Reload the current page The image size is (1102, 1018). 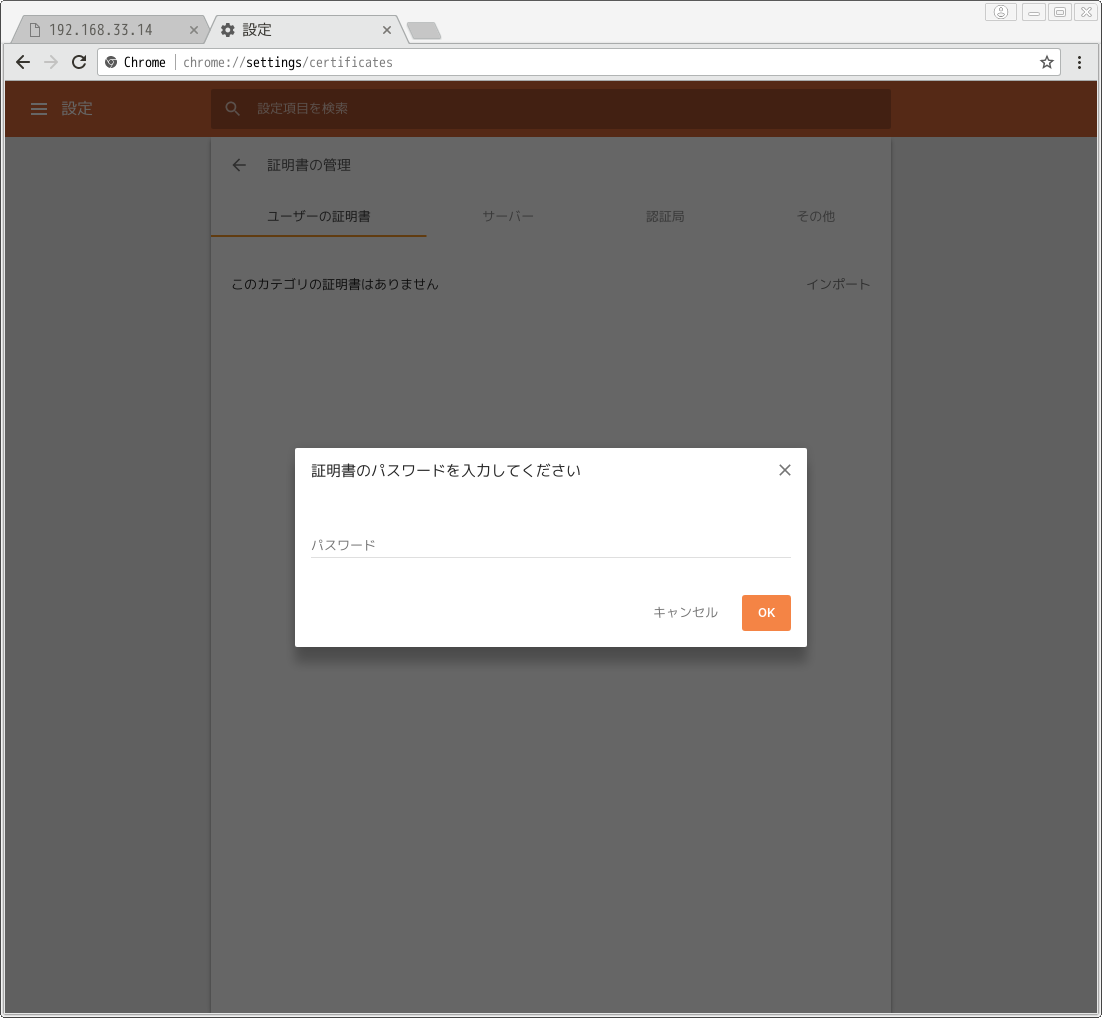(79, 62)
